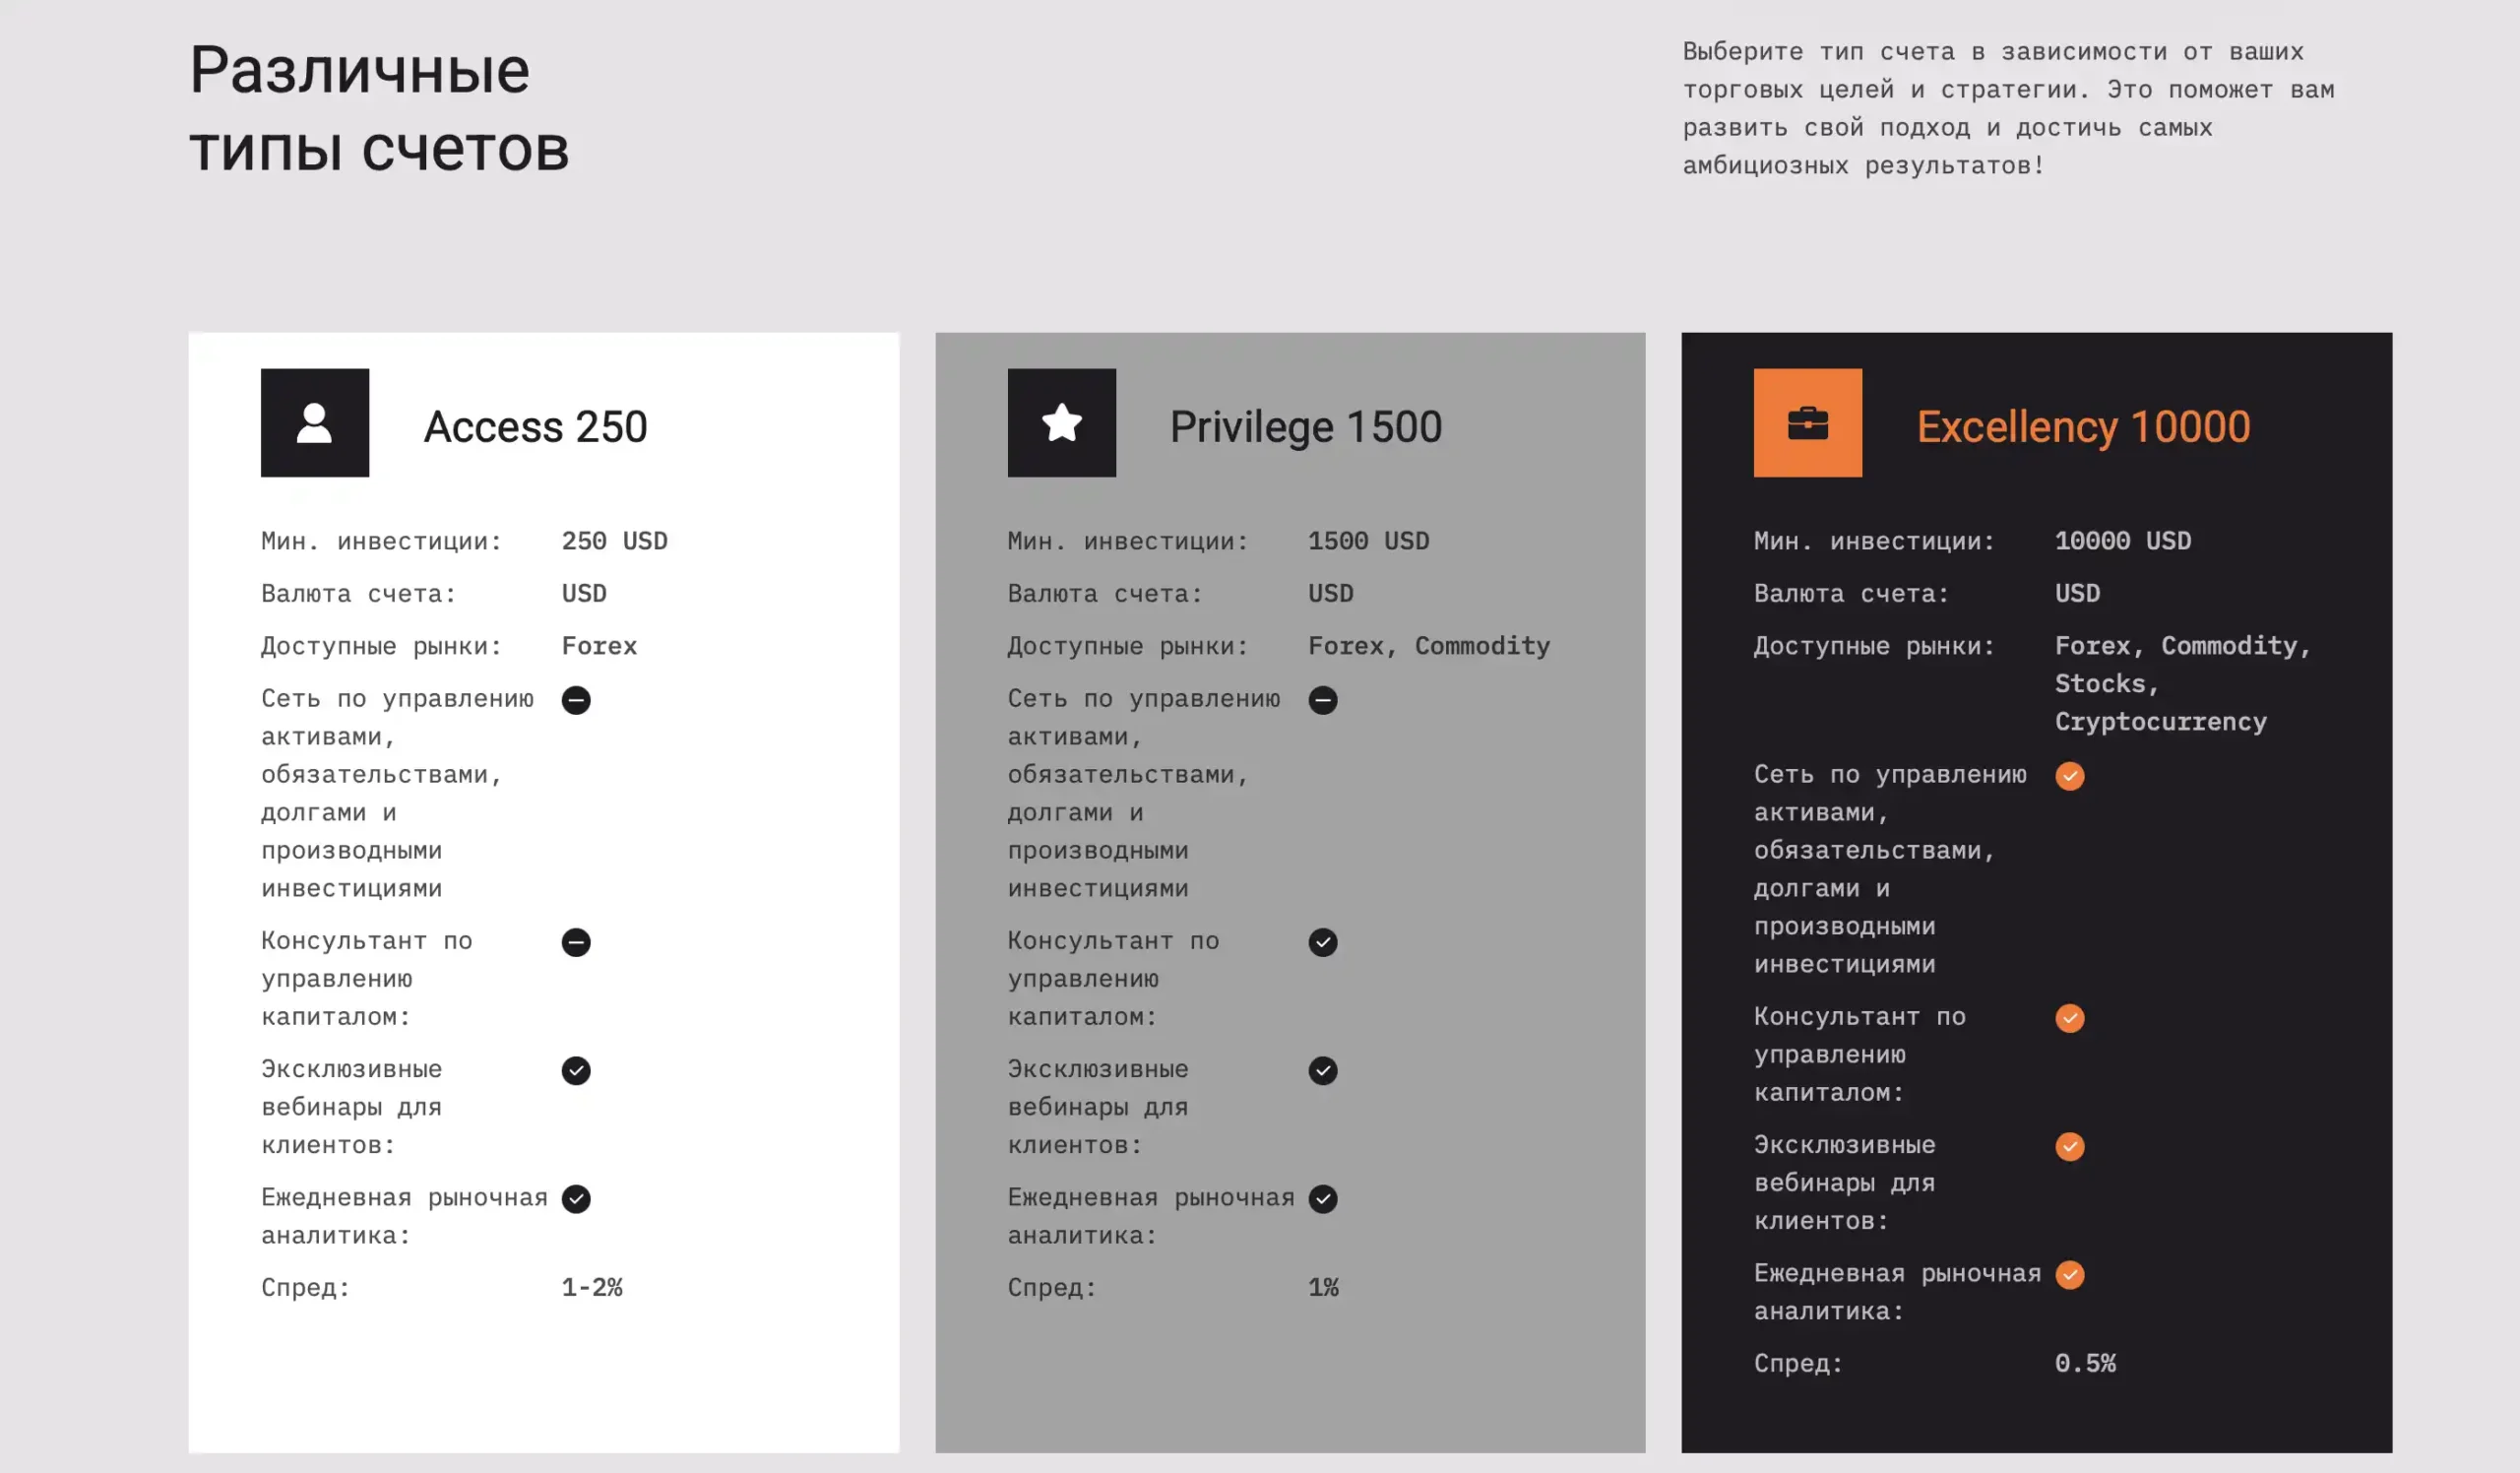Select the Privilege 1500 account title

pyautogui.click(x=1305, y=427)
